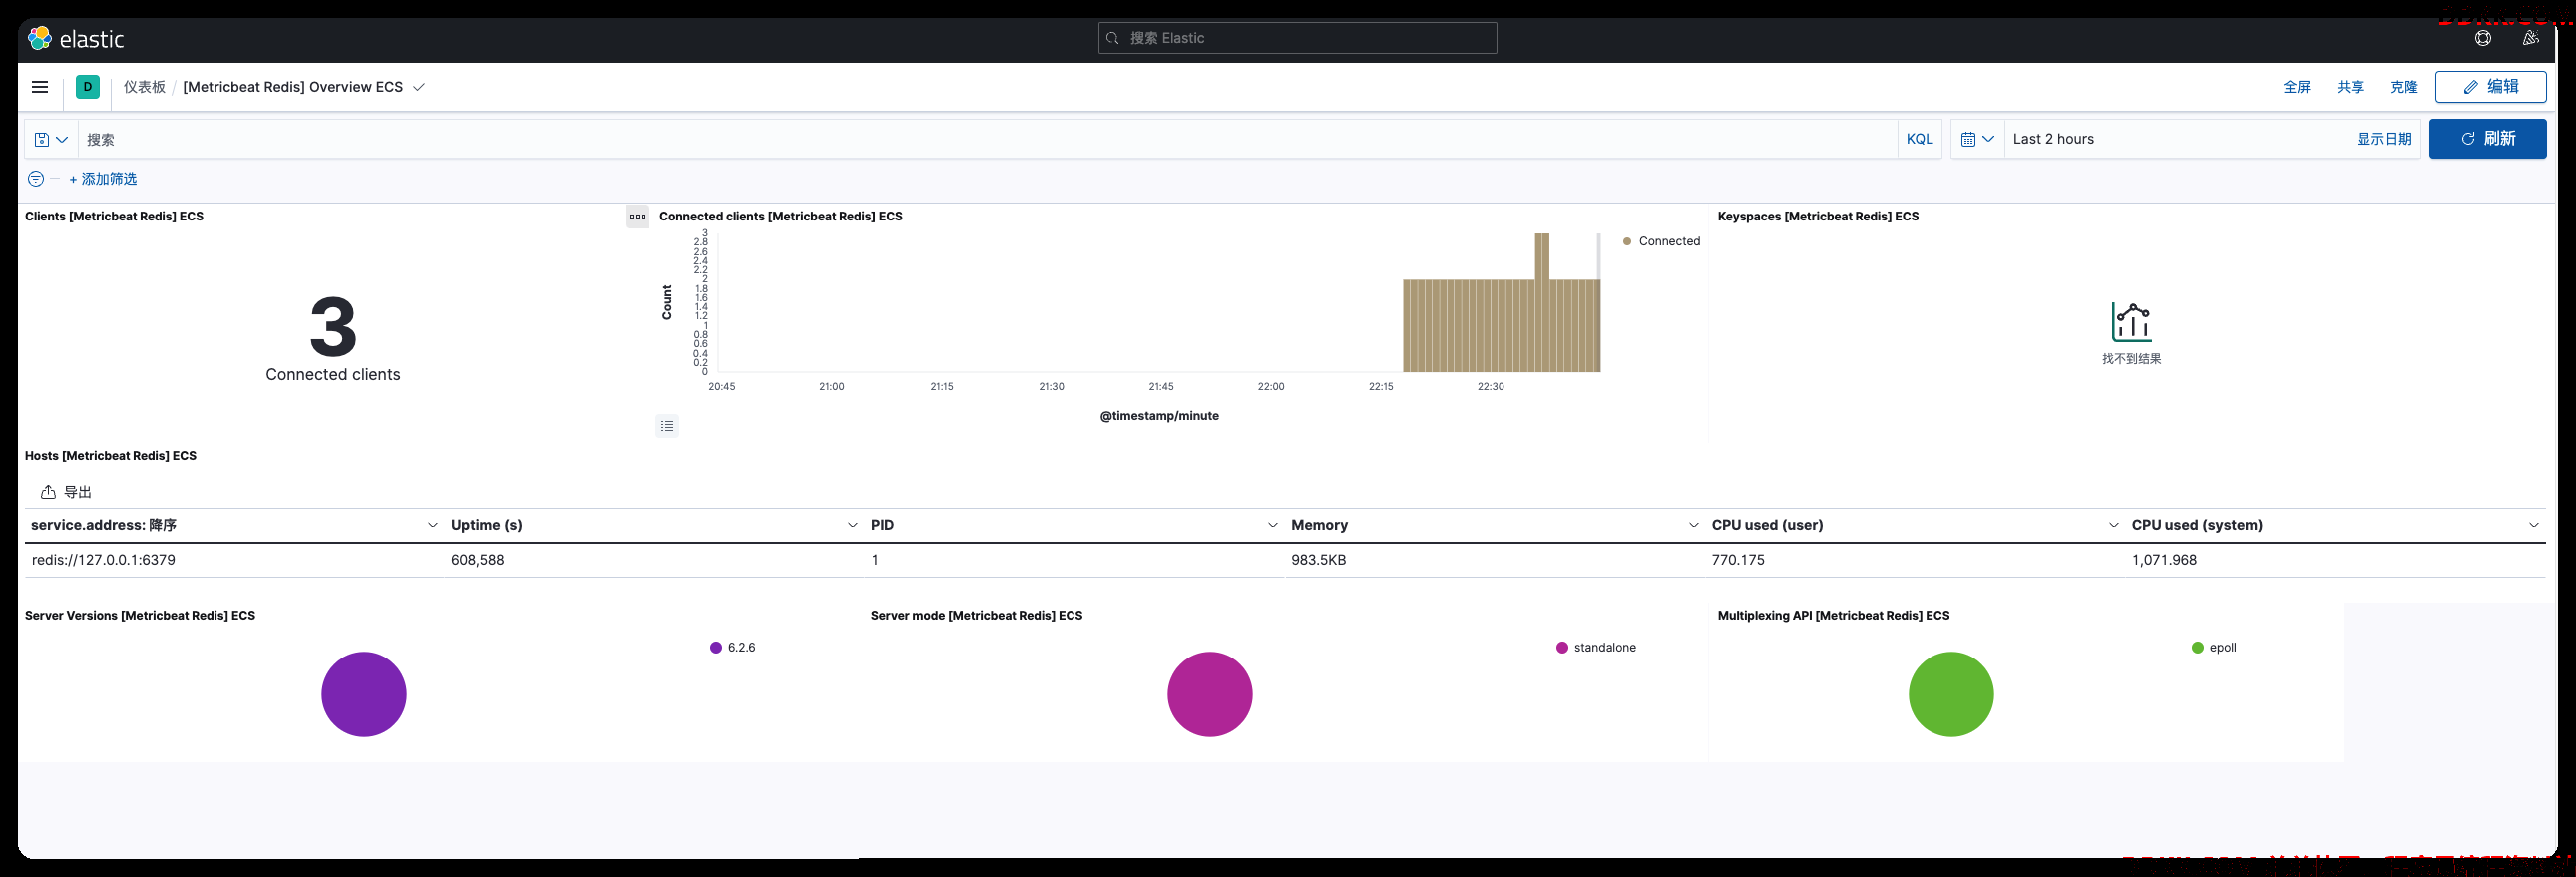Image resolution: width=2576 pixels, height=877 pixels.
Task: Clone the dashboard
Action: click(2403, 87)
